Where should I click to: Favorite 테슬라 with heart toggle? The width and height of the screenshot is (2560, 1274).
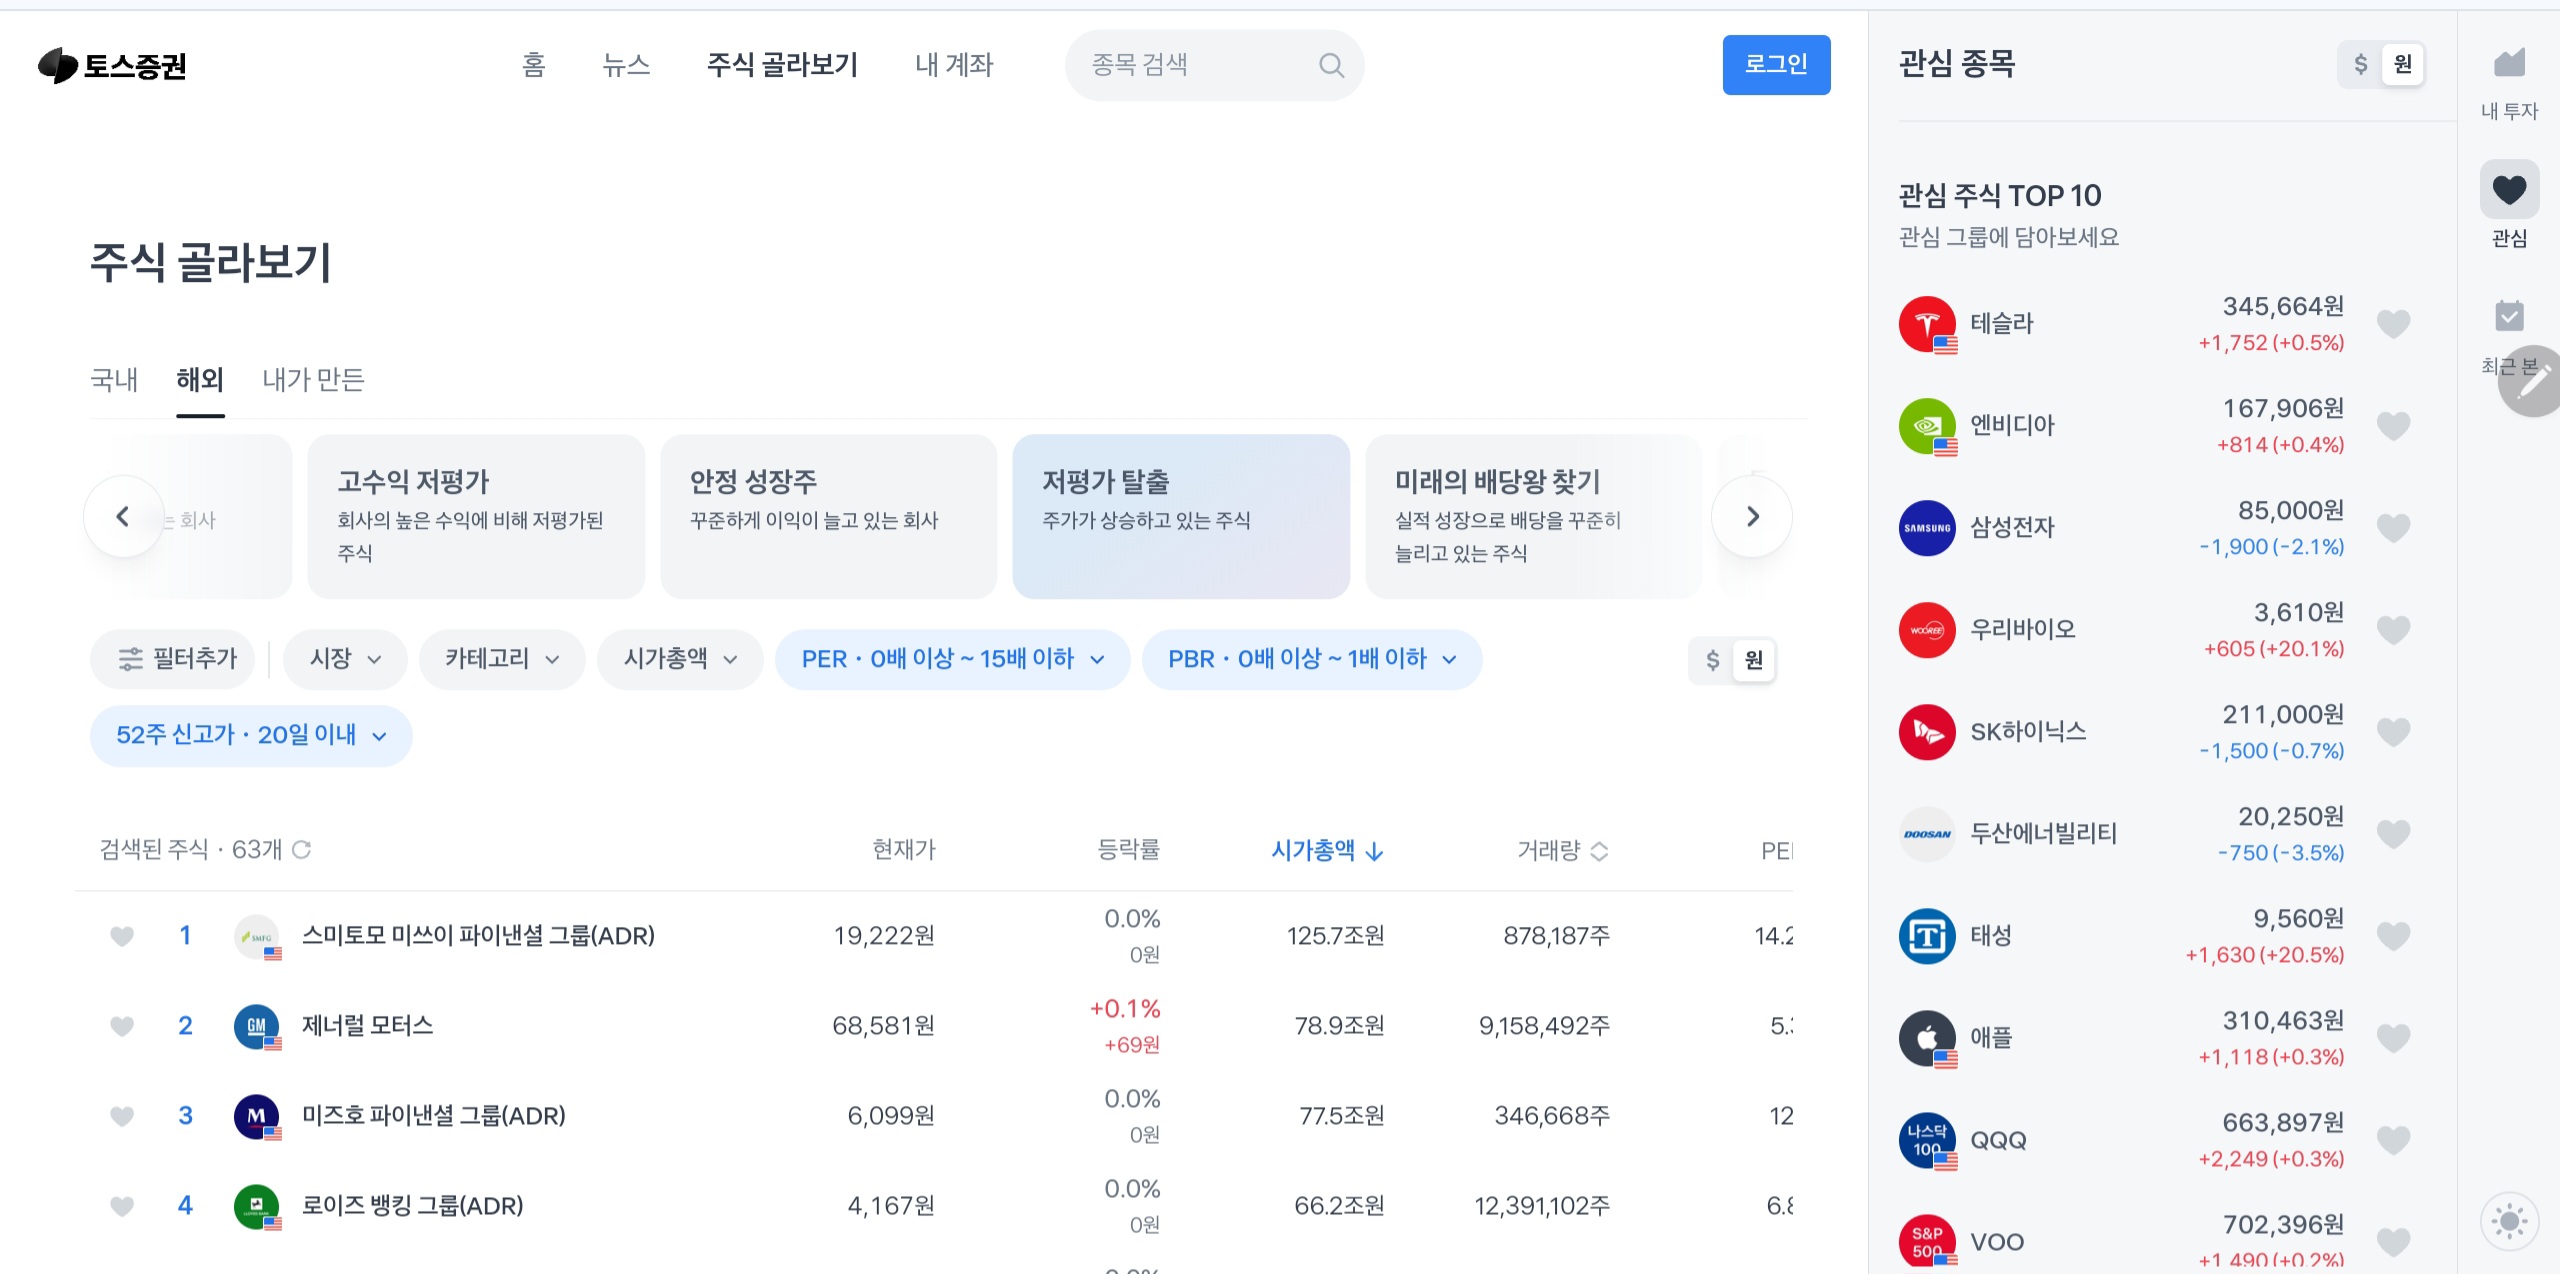2393,324
